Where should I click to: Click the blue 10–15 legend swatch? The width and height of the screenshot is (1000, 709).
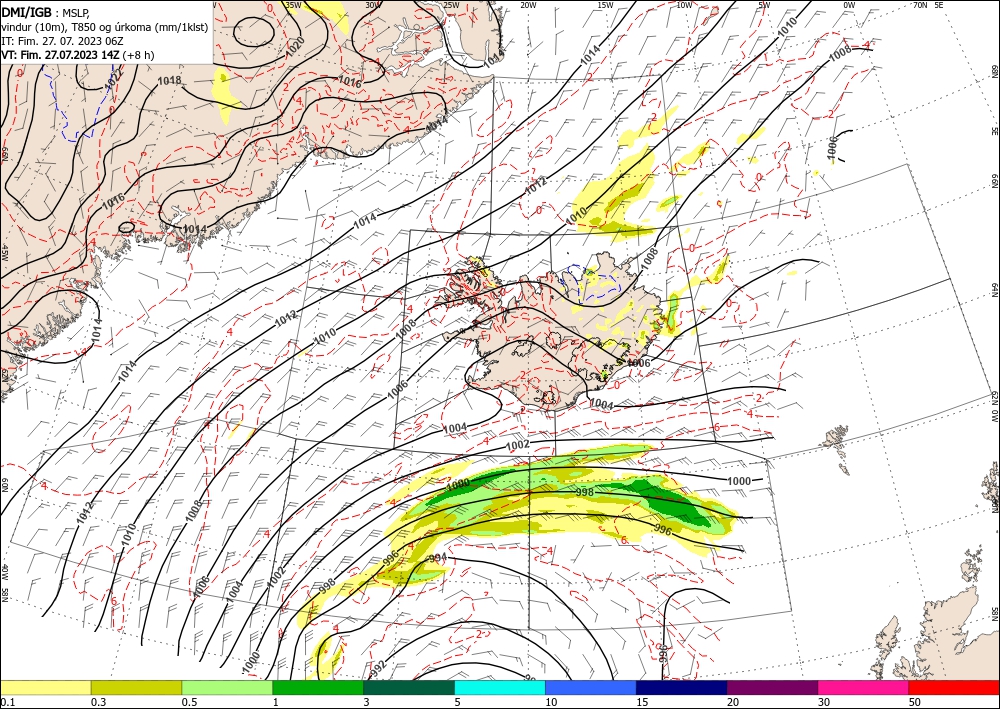pyautogui.click(x=591, y=687)
